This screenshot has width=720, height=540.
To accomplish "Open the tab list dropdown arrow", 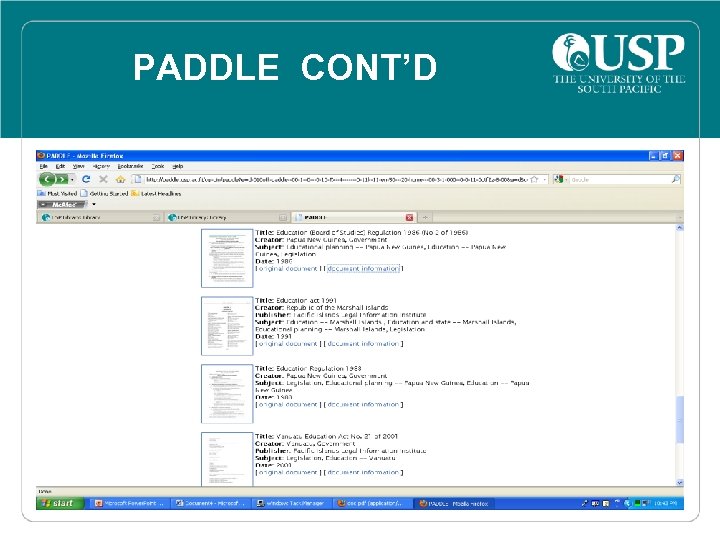I will tap(680, 217).
